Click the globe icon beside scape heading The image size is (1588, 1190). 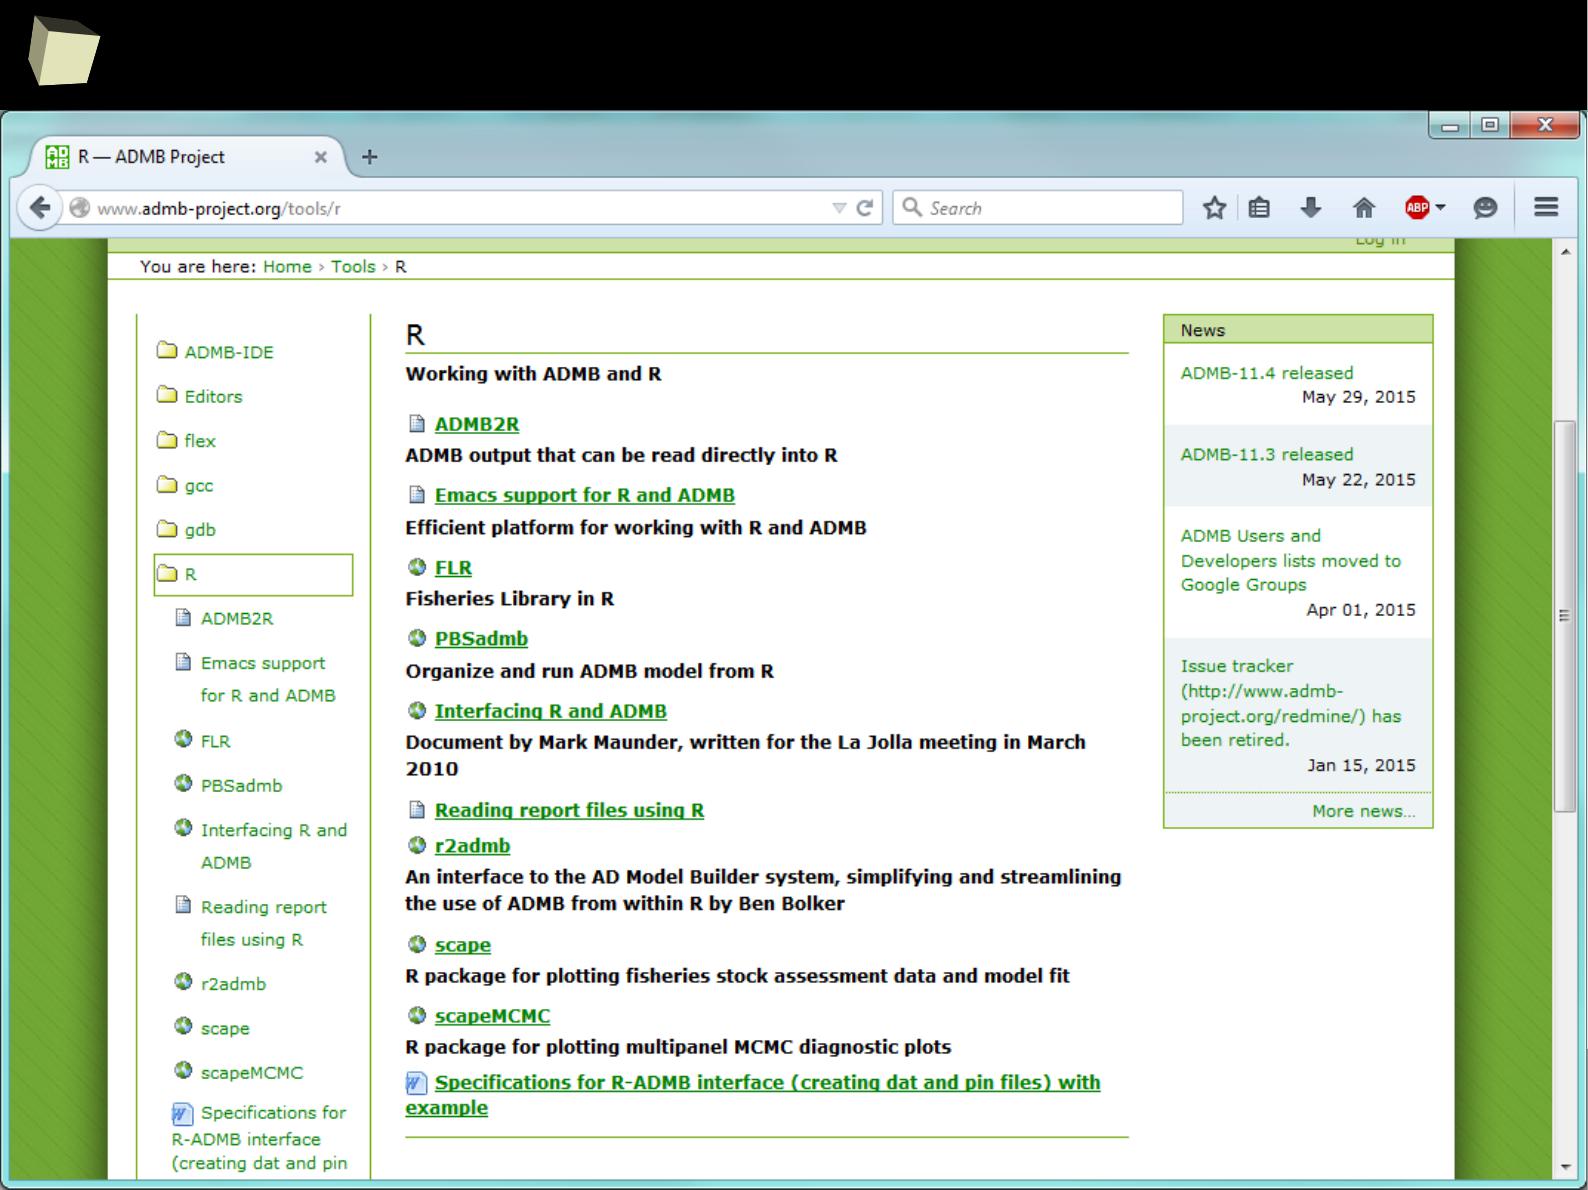point(417,944)
